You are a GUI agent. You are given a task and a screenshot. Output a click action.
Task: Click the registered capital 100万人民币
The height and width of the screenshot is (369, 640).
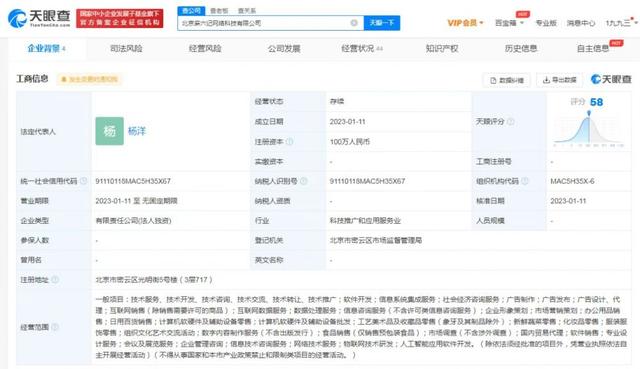pyautogui.click(x=350, y=142)
